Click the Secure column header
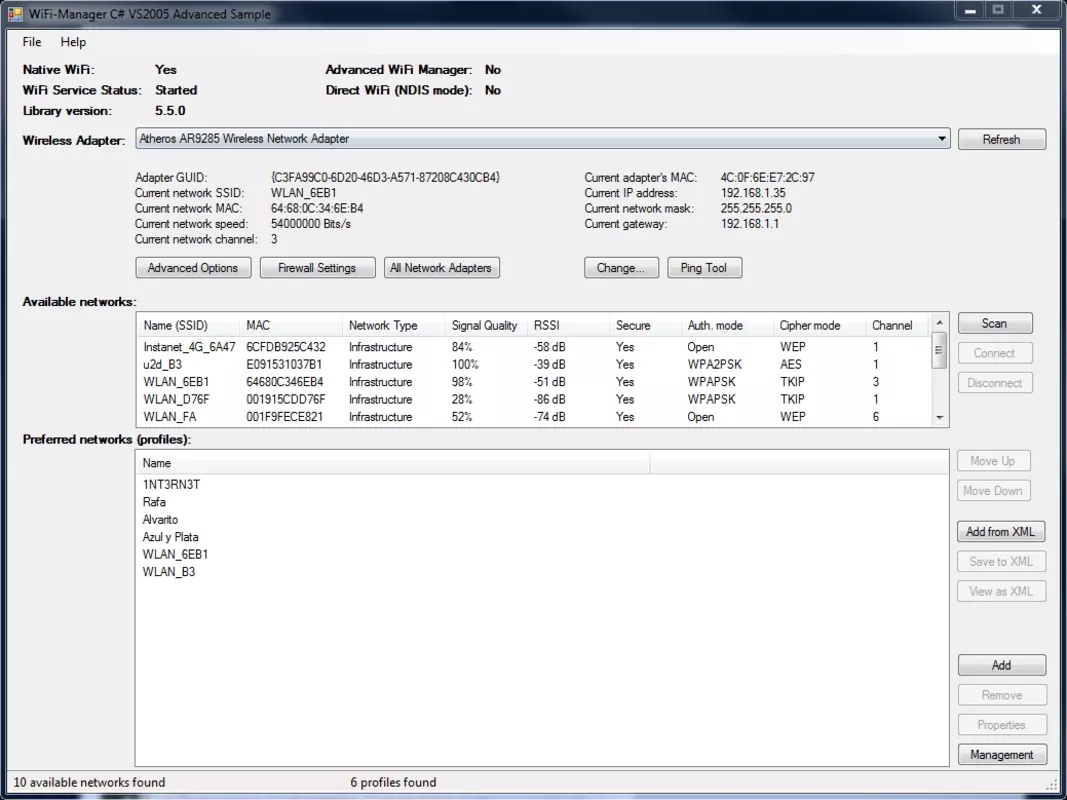The height and width of the screenshot is (800, 1067). (x=645, y=326)
